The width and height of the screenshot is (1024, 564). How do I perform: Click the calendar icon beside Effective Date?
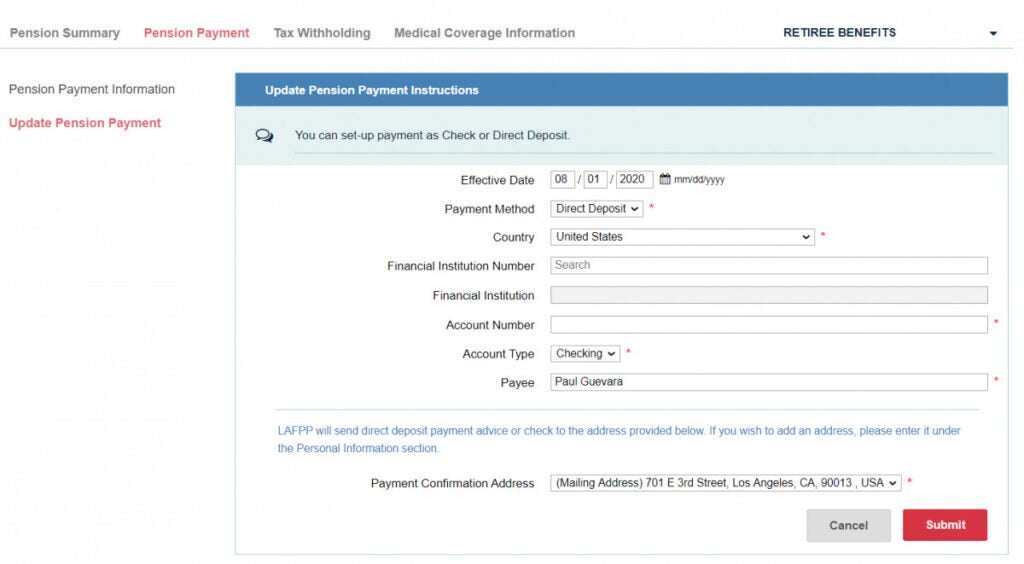pos(665,180)
